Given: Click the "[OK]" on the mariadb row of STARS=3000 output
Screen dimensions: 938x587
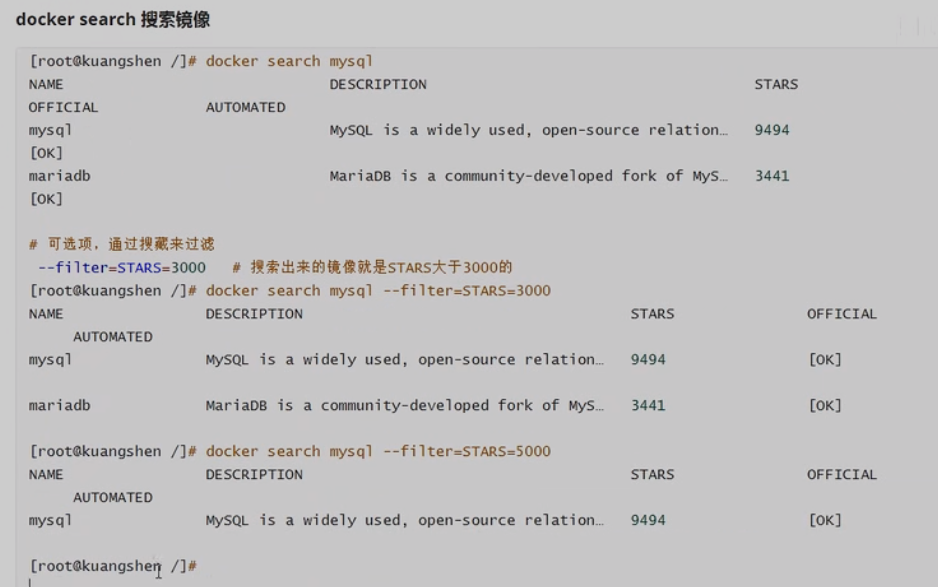Looking at the screenshot, I should click(x=825, y=406).
